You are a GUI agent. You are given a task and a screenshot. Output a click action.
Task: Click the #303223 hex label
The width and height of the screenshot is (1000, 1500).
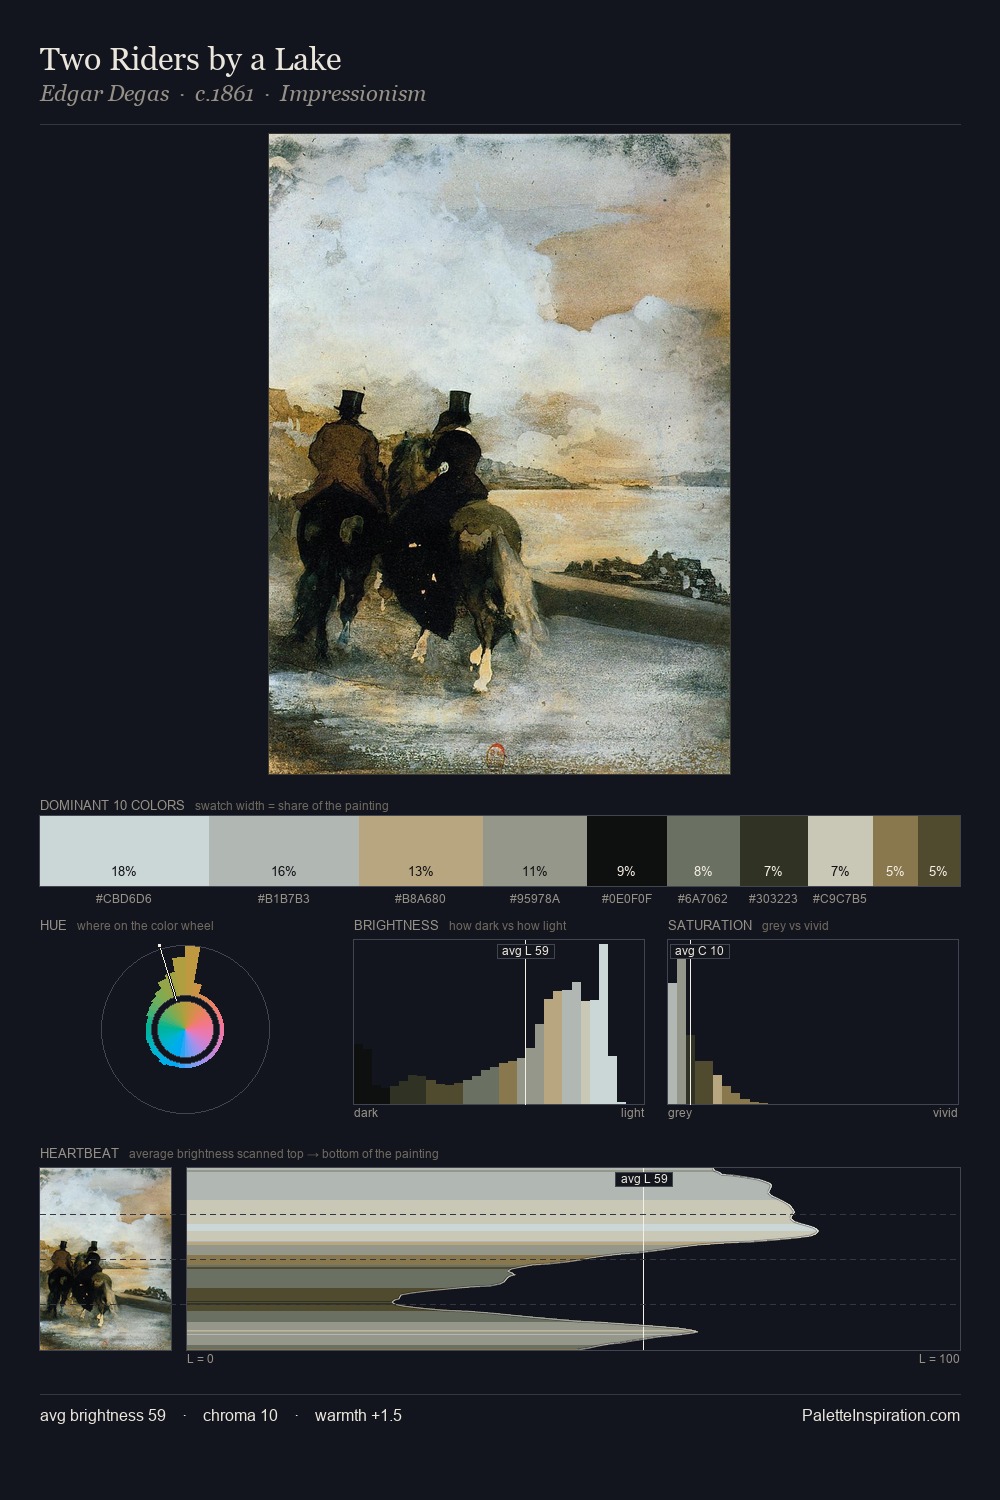click(774, 899)
